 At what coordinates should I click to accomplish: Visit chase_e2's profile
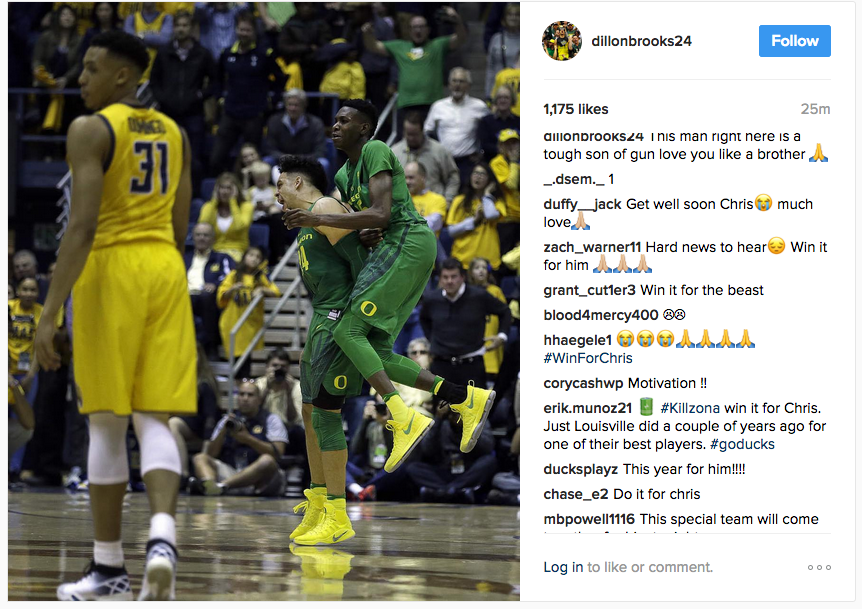click(x=576, y=495)
